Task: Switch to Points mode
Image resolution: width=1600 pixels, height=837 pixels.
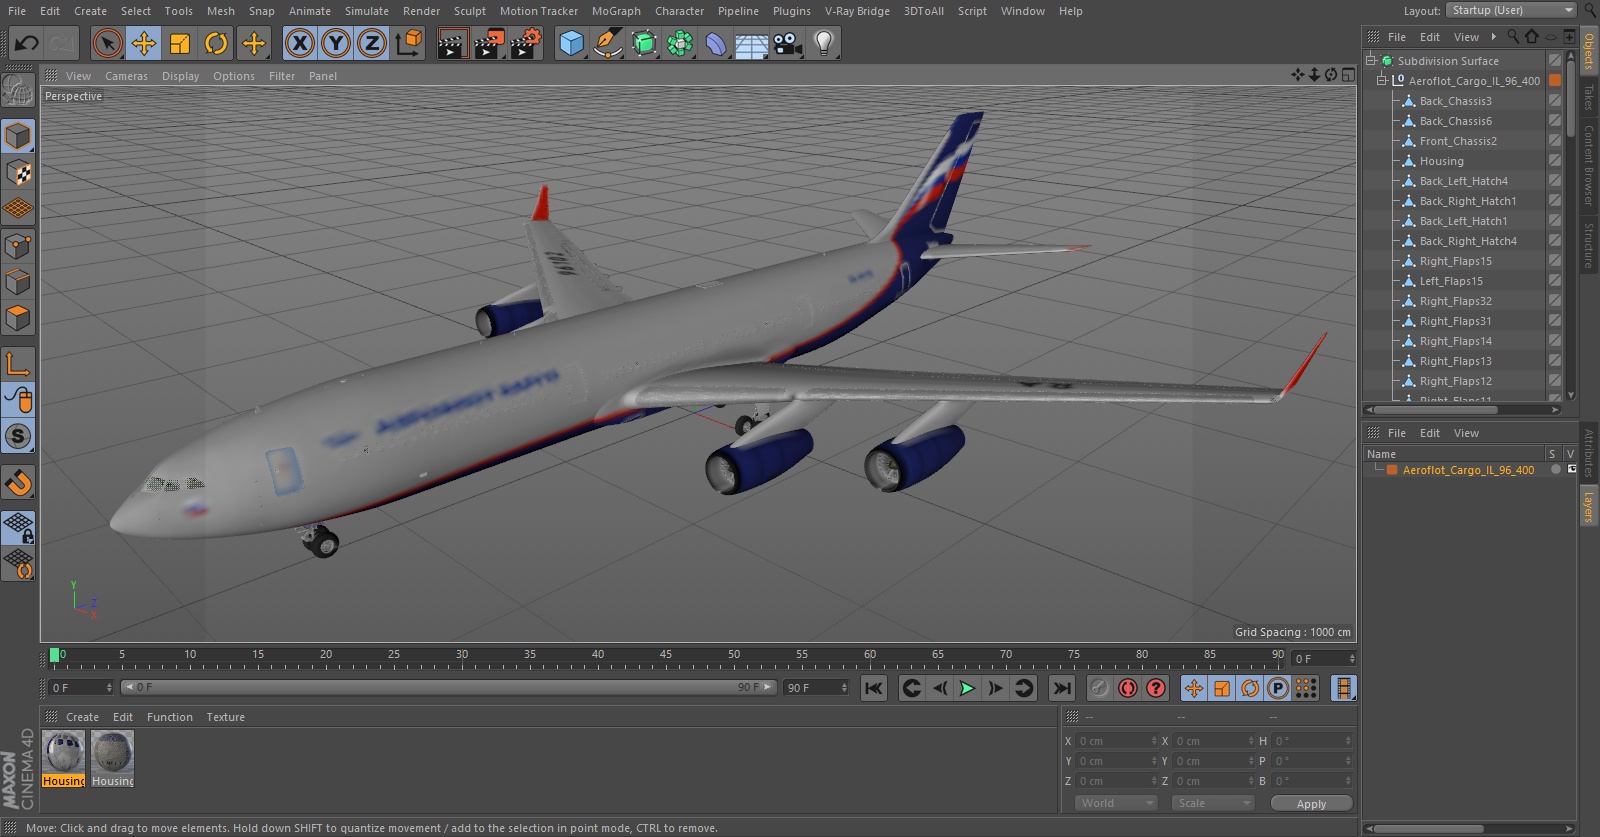Action: [x=18, y=246]
